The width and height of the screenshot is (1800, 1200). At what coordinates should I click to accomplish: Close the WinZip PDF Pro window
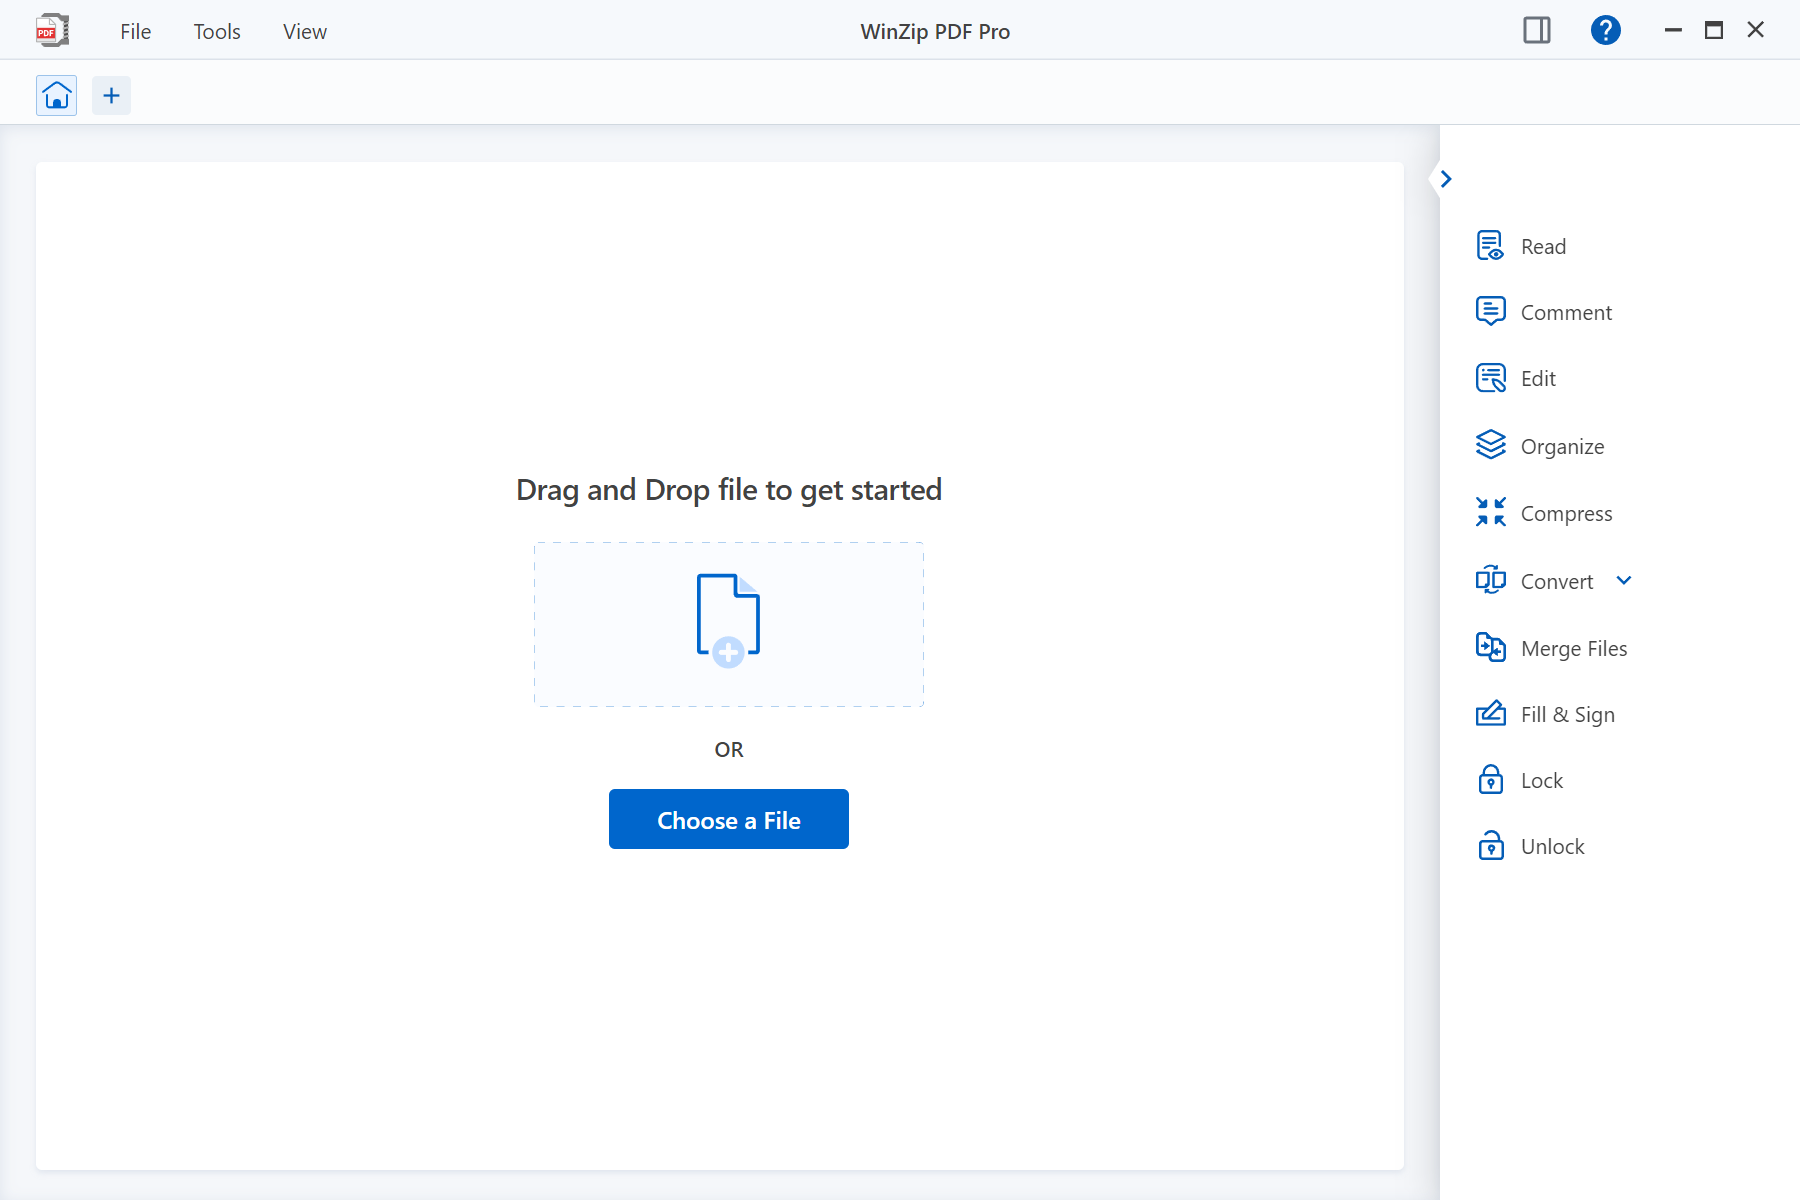click(x=1755, y=30)
